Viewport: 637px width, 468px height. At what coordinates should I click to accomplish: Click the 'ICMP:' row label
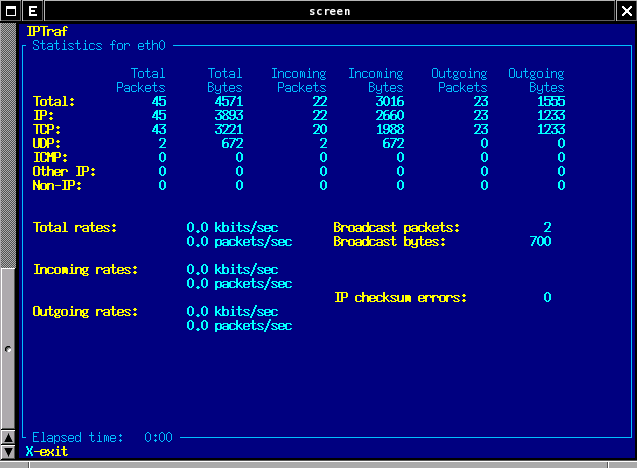[x=50, y=157]
